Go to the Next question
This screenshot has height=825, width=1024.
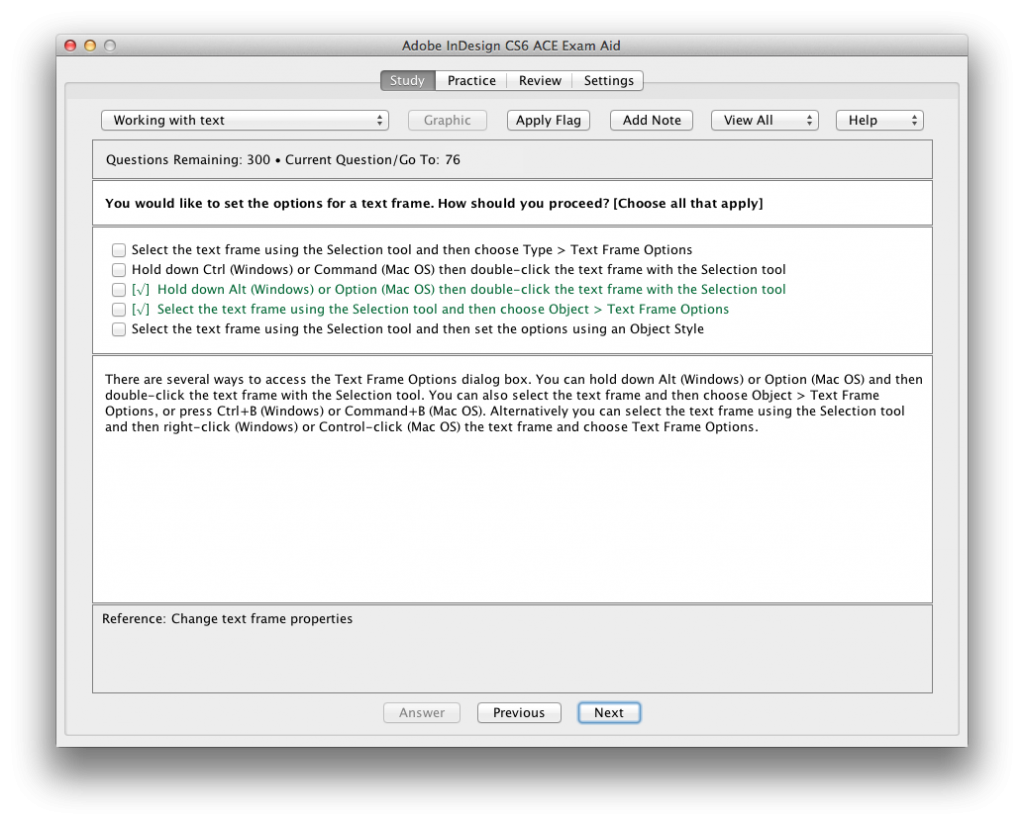click(x=608, y=713)
